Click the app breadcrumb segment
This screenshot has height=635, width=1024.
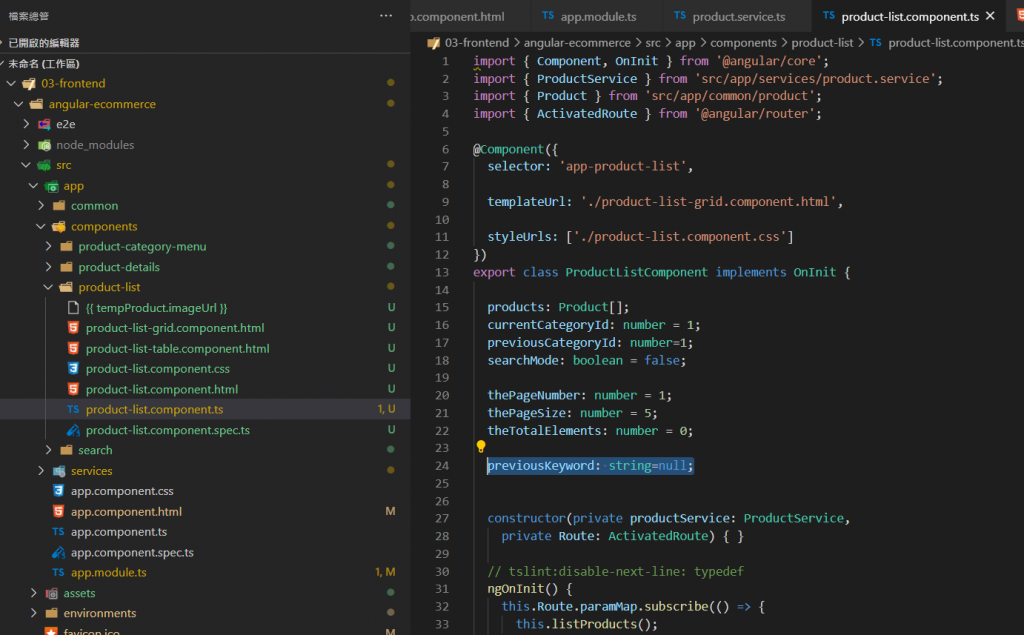pyautogui.click(x=685, y=43)
